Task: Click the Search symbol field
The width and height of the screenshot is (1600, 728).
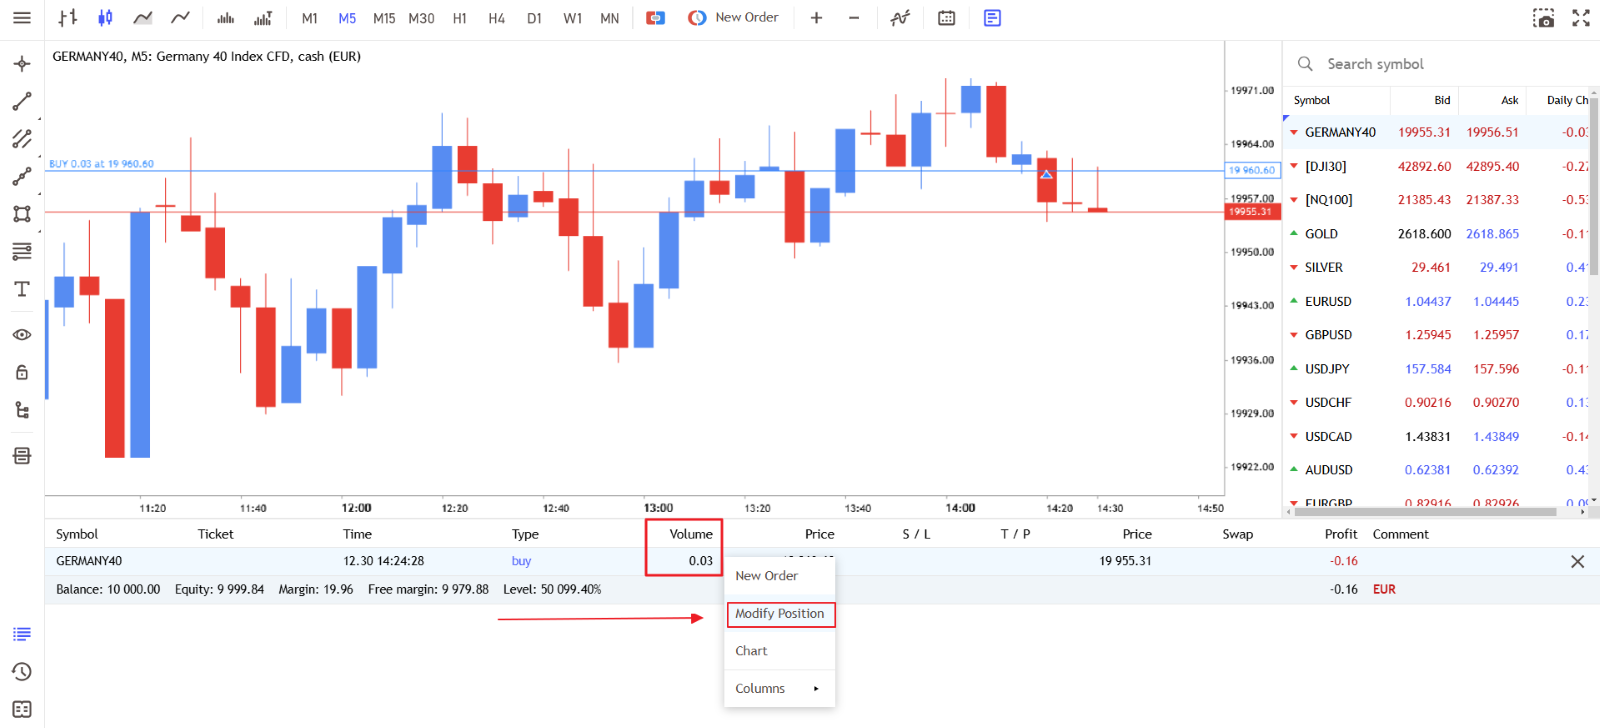Action: point(1440,64)
